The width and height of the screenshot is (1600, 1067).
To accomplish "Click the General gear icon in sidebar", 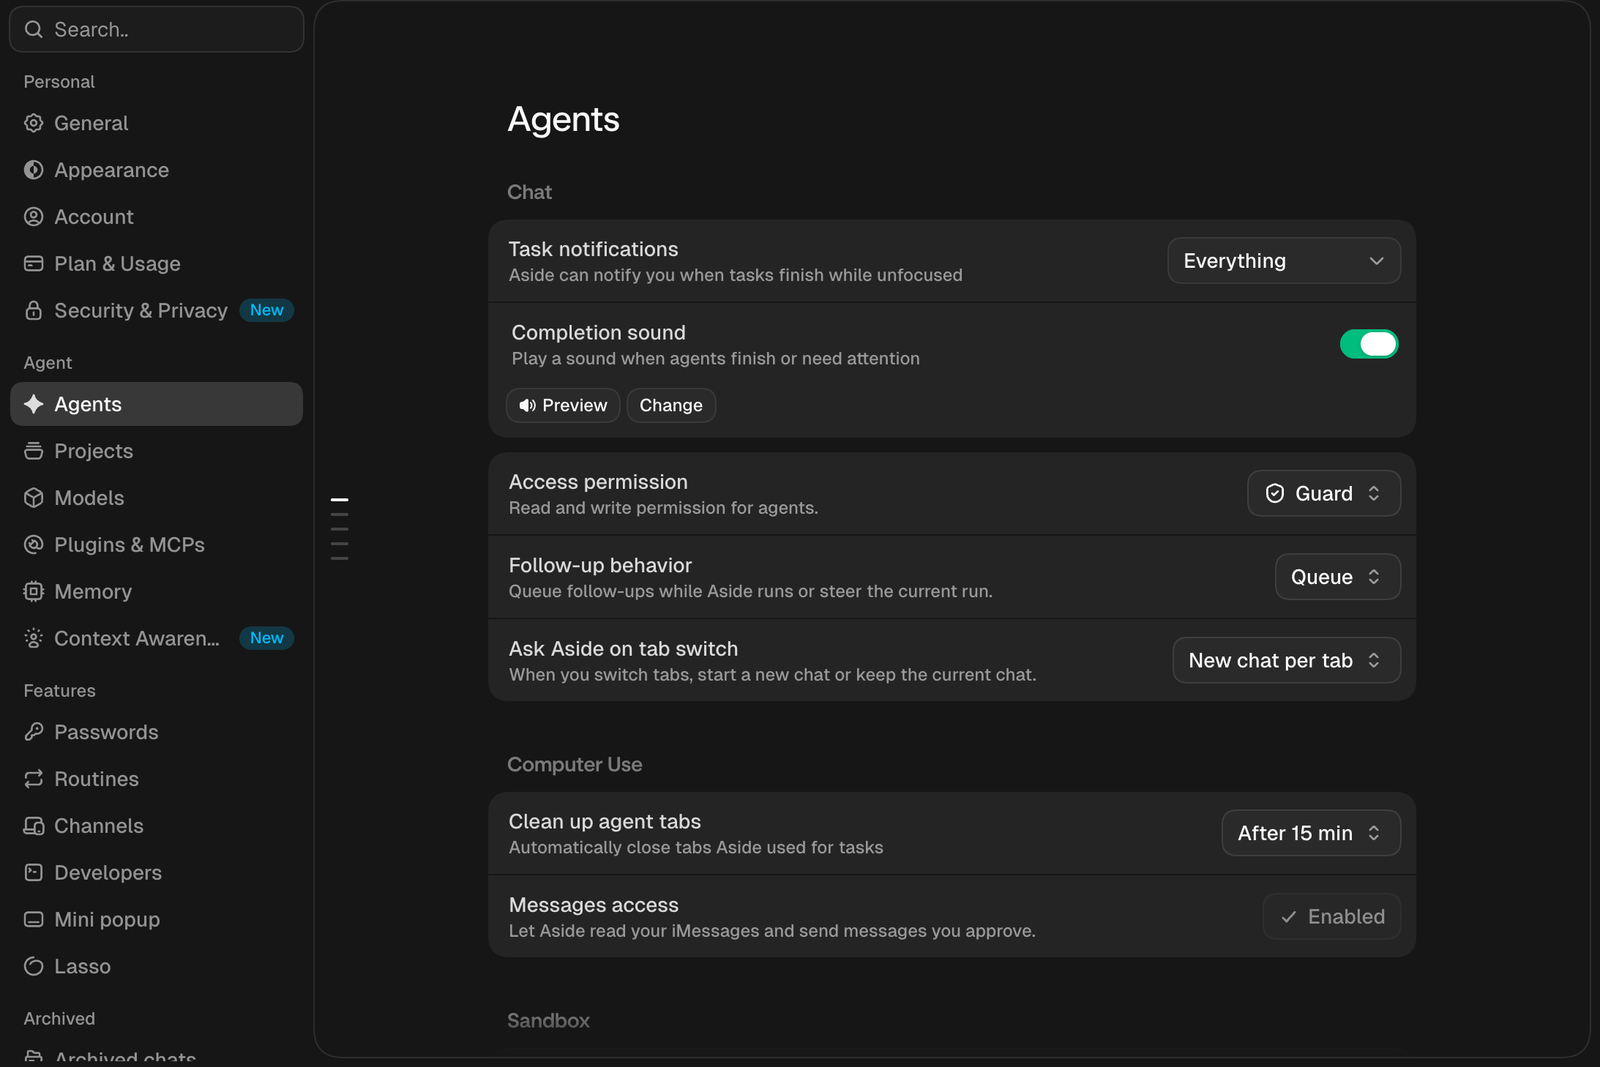I will coord(34,123).
